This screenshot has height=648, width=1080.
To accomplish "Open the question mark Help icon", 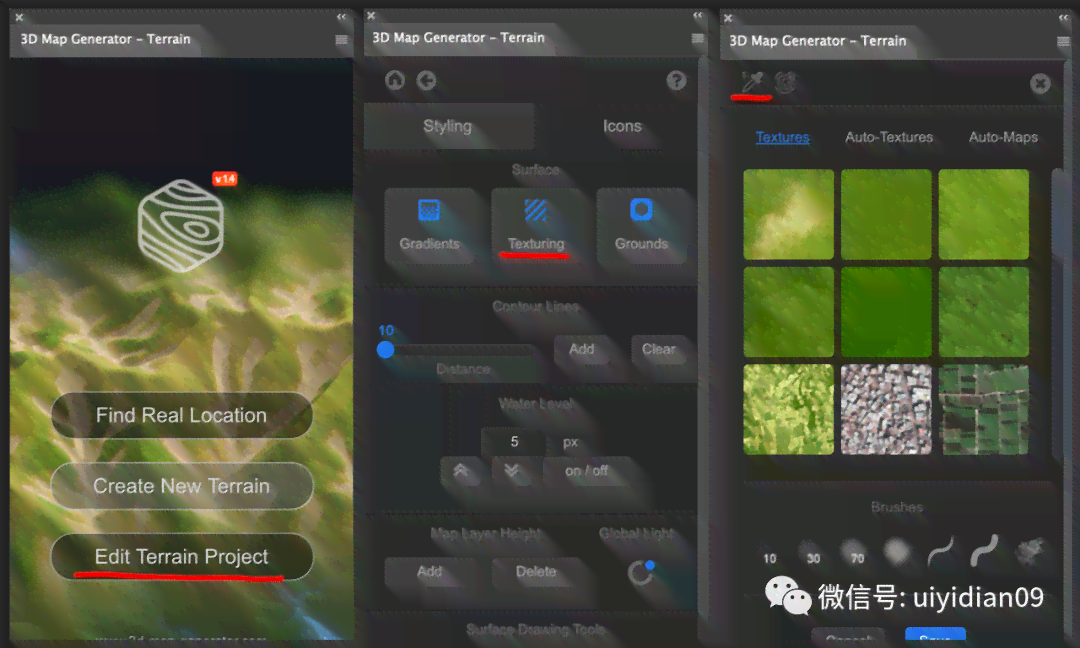I will [x=676, y=81].
